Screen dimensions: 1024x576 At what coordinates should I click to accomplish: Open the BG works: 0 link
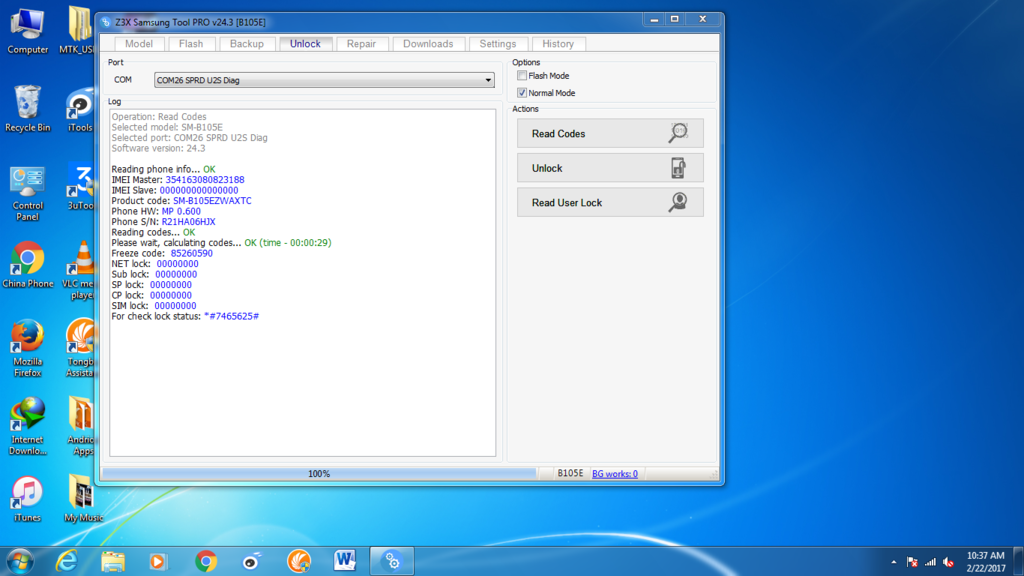point(615,473)
